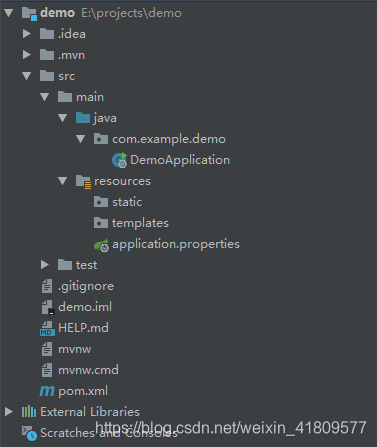Image resolution: width=377 pixels, height=447 pixels.
Task: Select the java folder name
Action: click(x=105, y=118)
